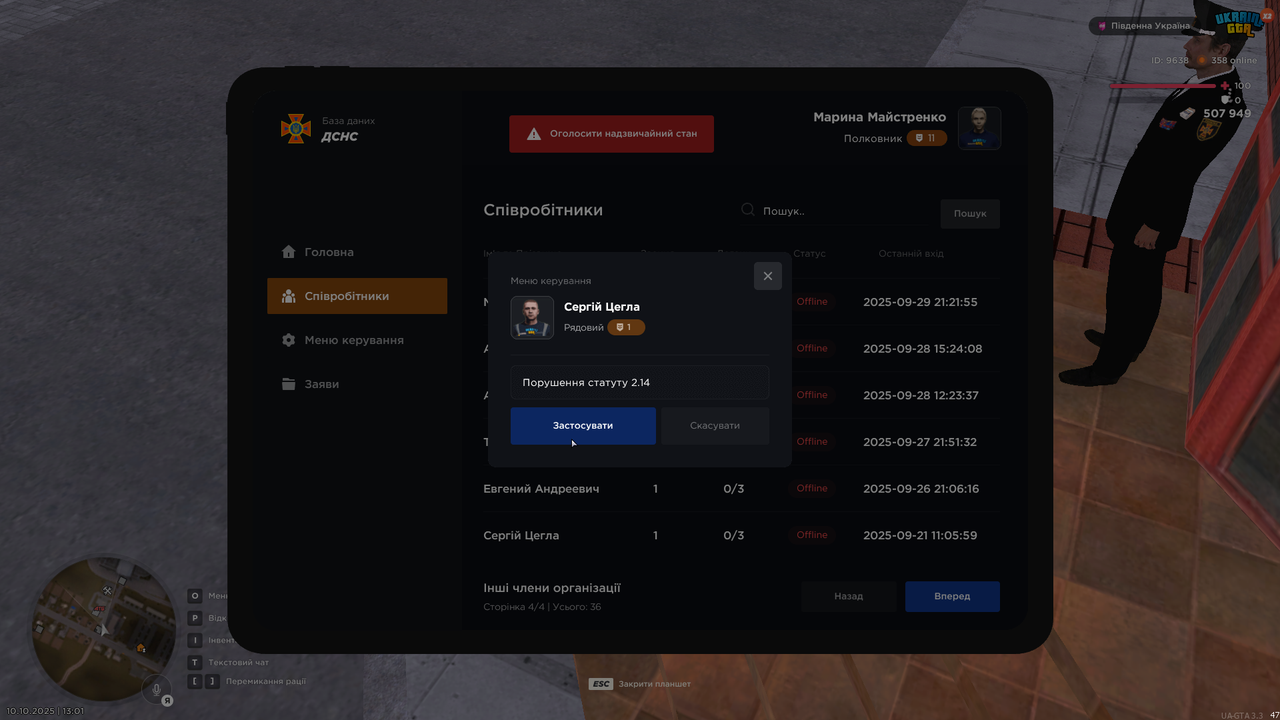Click the red health bar
1280x720 pixels.
(1163, 86)
